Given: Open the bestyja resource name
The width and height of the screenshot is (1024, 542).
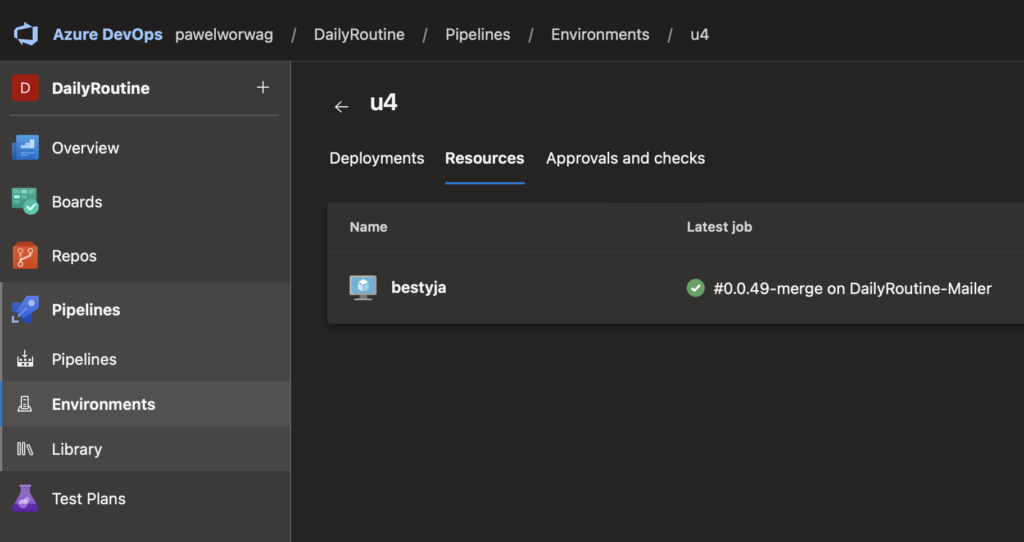Looking at the screenshot, I should pos(418,288).
